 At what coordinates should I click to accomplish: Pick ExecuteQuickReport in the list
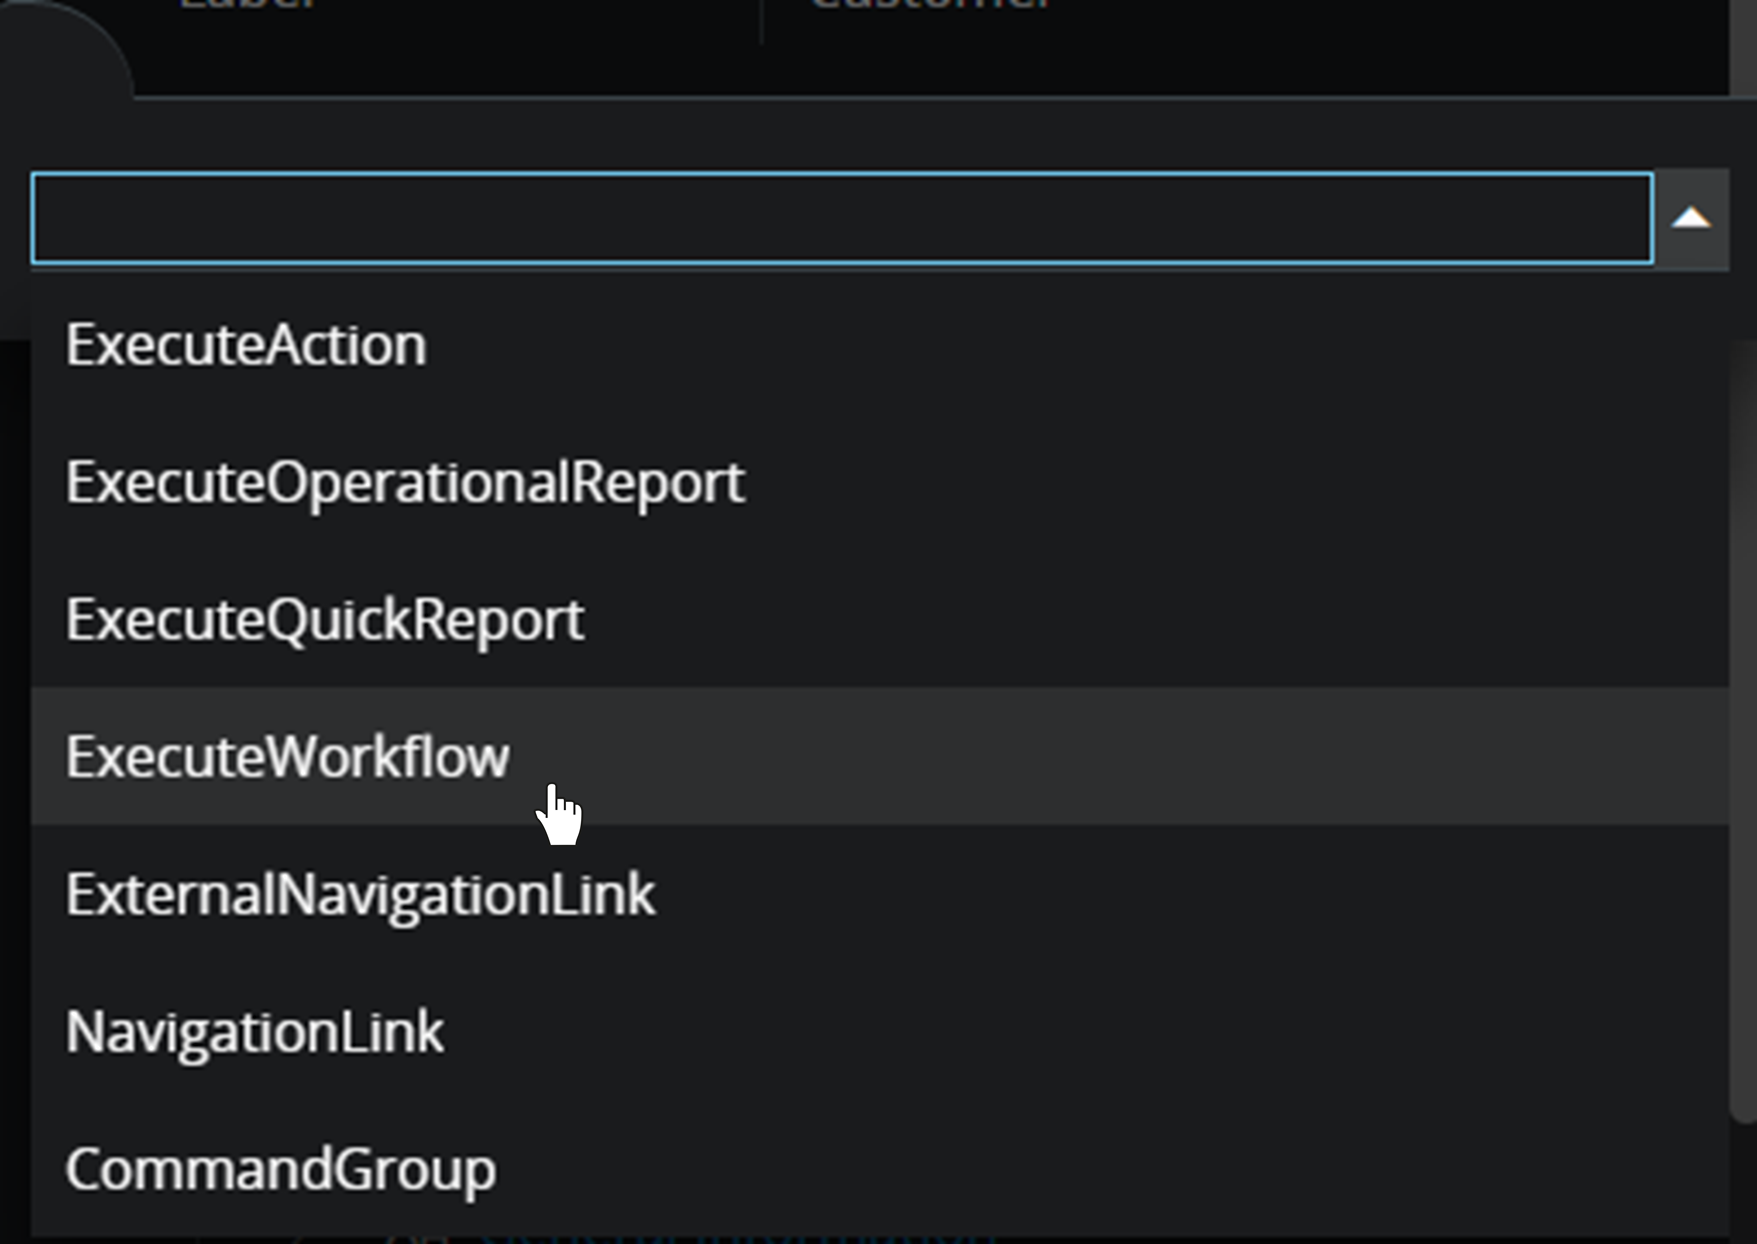tap(325, 619)
